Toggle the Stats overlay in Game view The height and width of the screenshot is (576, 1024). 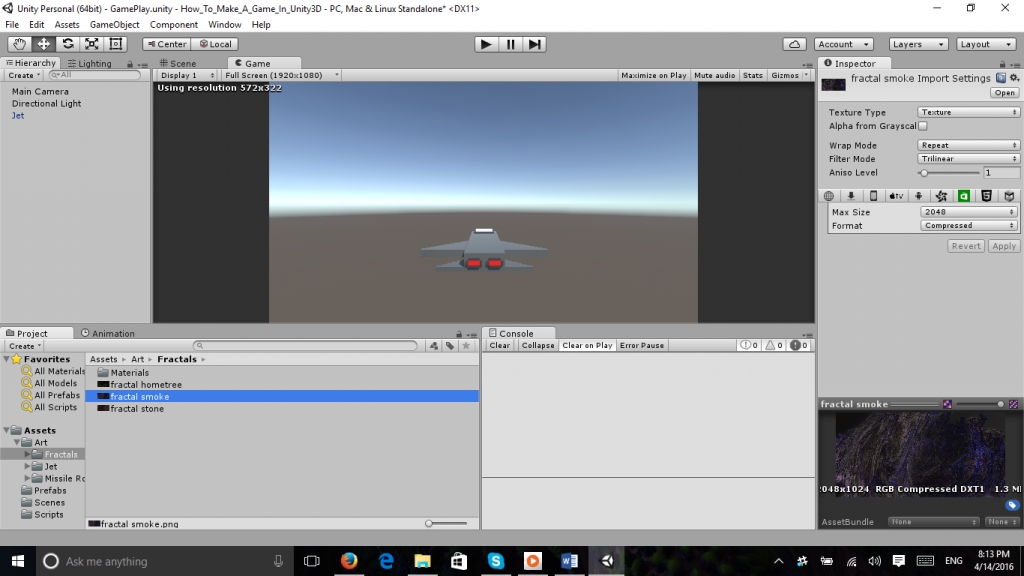click(x=753, y=74)
